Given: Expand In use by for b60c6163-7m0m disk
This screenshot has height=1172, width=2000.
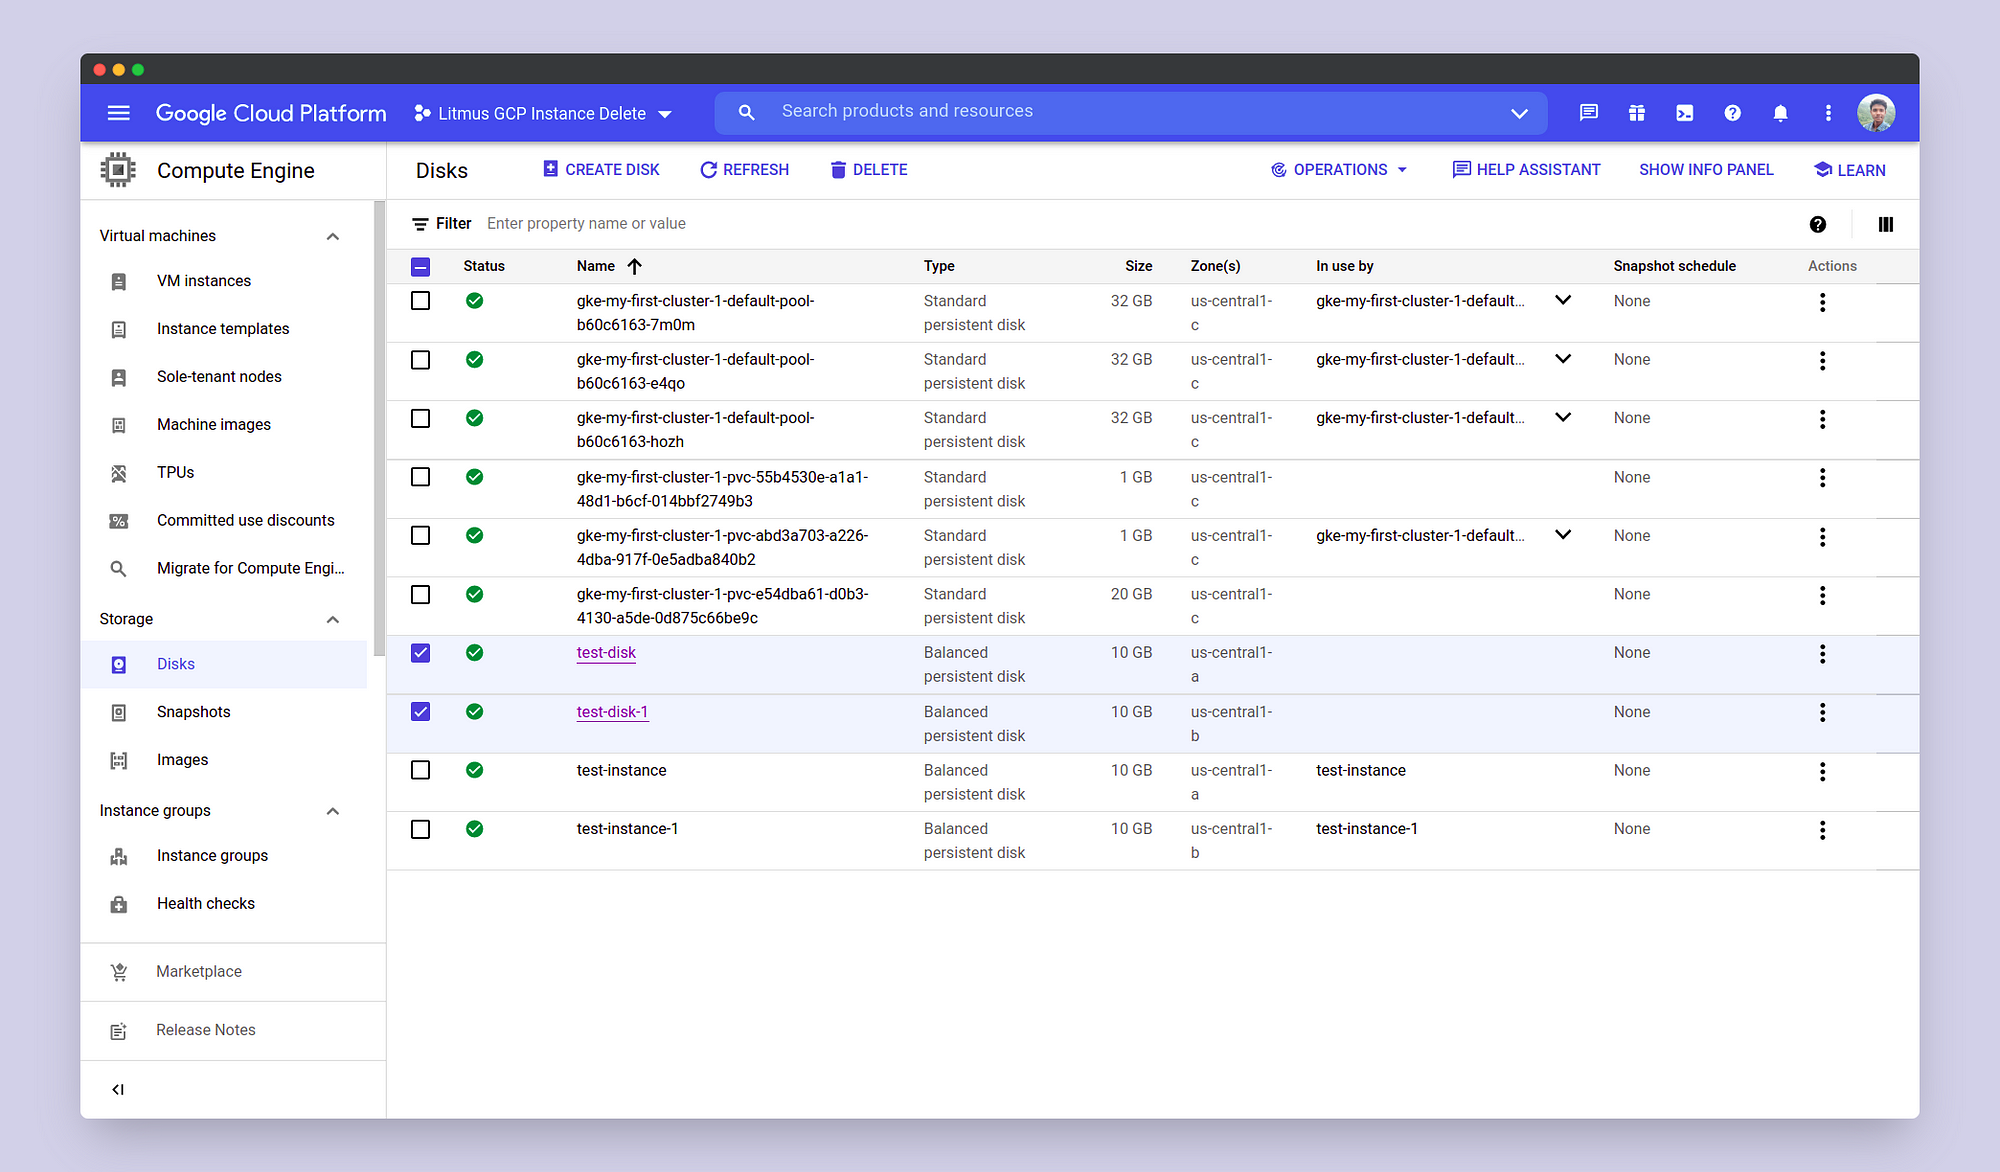Looking at the screenshot, I should point(1563,300).
